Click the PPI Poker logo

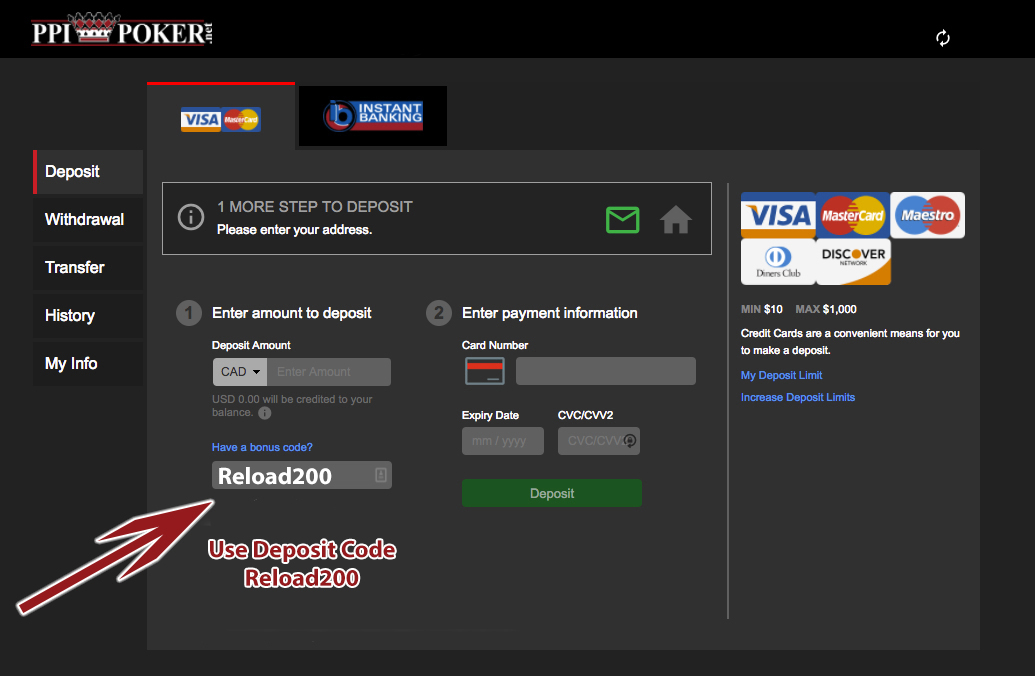122,29
